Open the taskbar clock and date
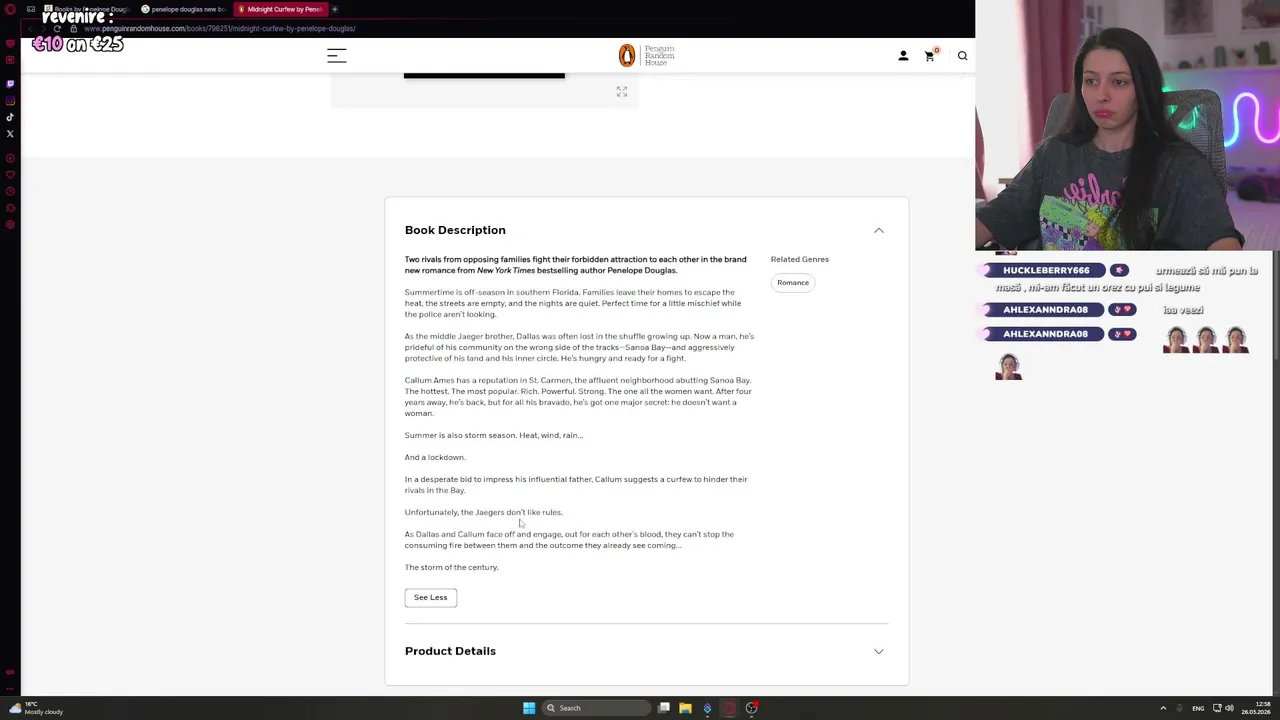Viewport: 1280px width, 720px height. click(1256, 708)
